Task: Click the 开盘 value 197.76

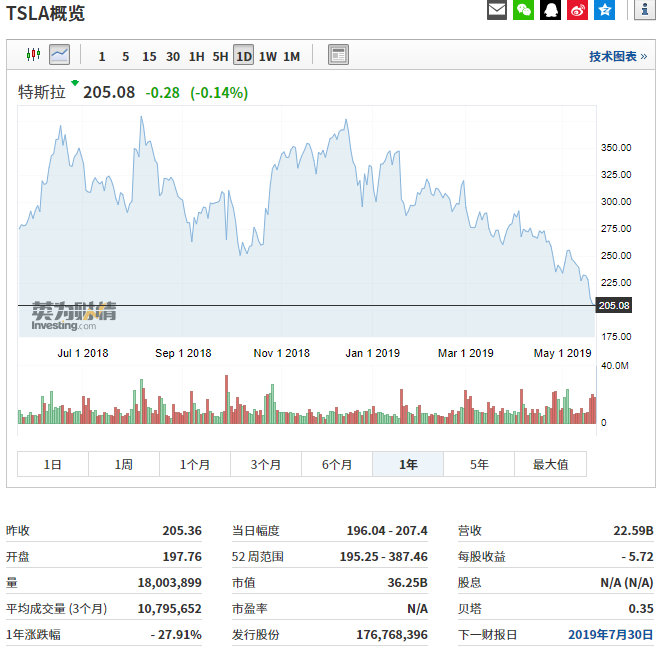Action: (182, 557)
